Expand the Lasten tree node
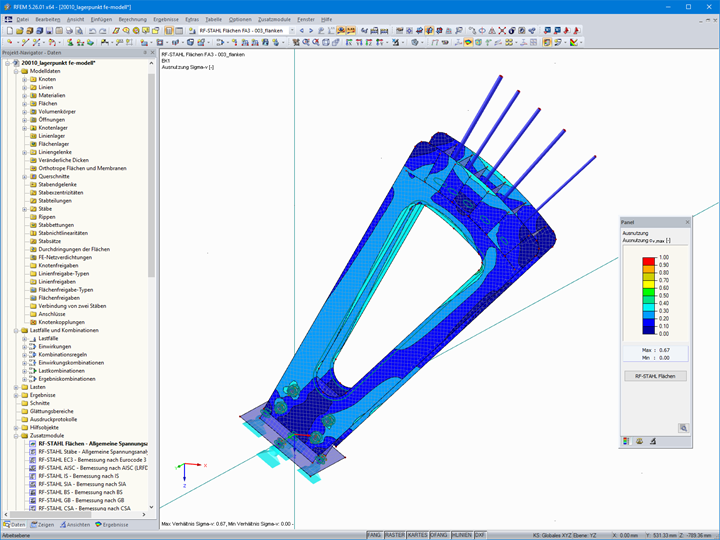Screen dimensions: 720x540 [x=16, y=387]
